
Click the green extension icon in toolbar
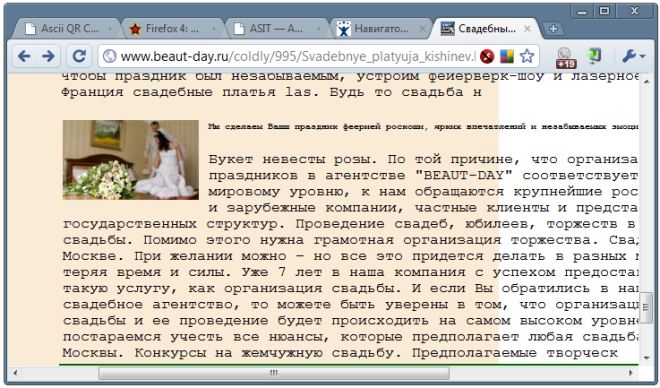(x=594, y=56)
